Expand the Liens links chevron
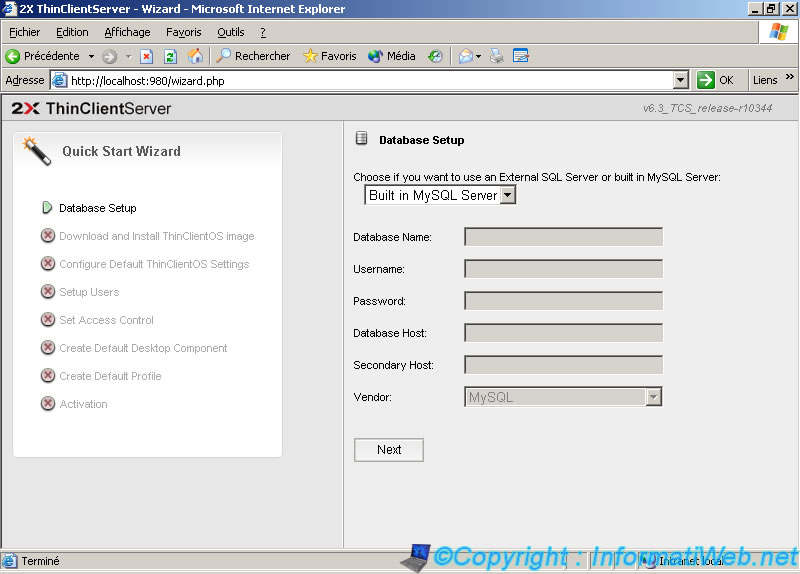800x574 pixels. 789,77
